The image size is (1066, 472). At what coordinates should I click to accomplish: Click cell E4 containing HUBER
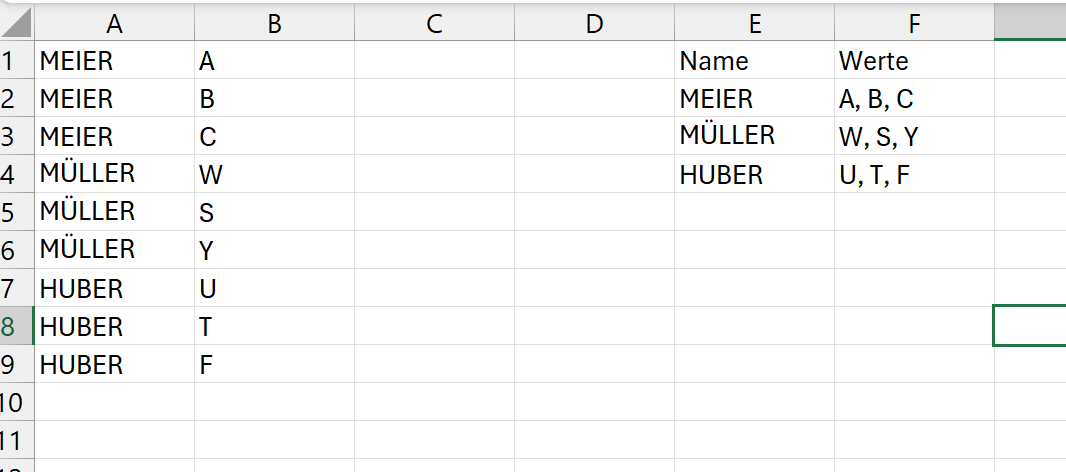755,174
